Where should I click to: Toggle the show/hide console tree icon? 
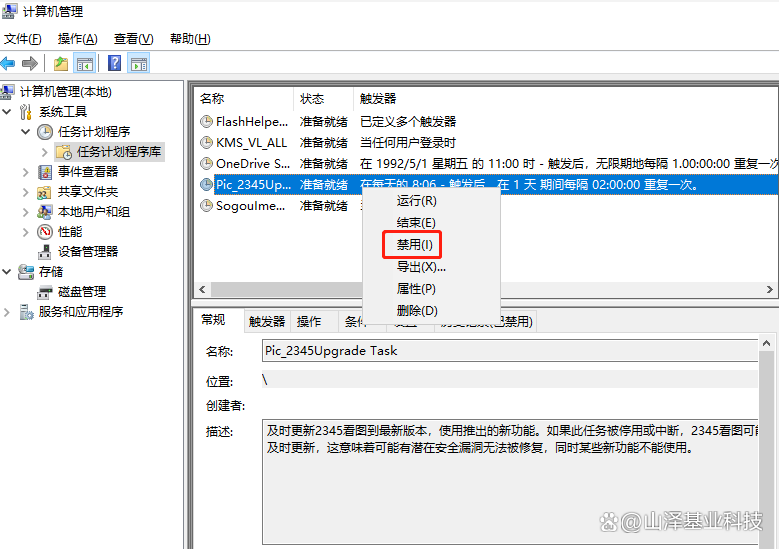[x=84, y=64]
